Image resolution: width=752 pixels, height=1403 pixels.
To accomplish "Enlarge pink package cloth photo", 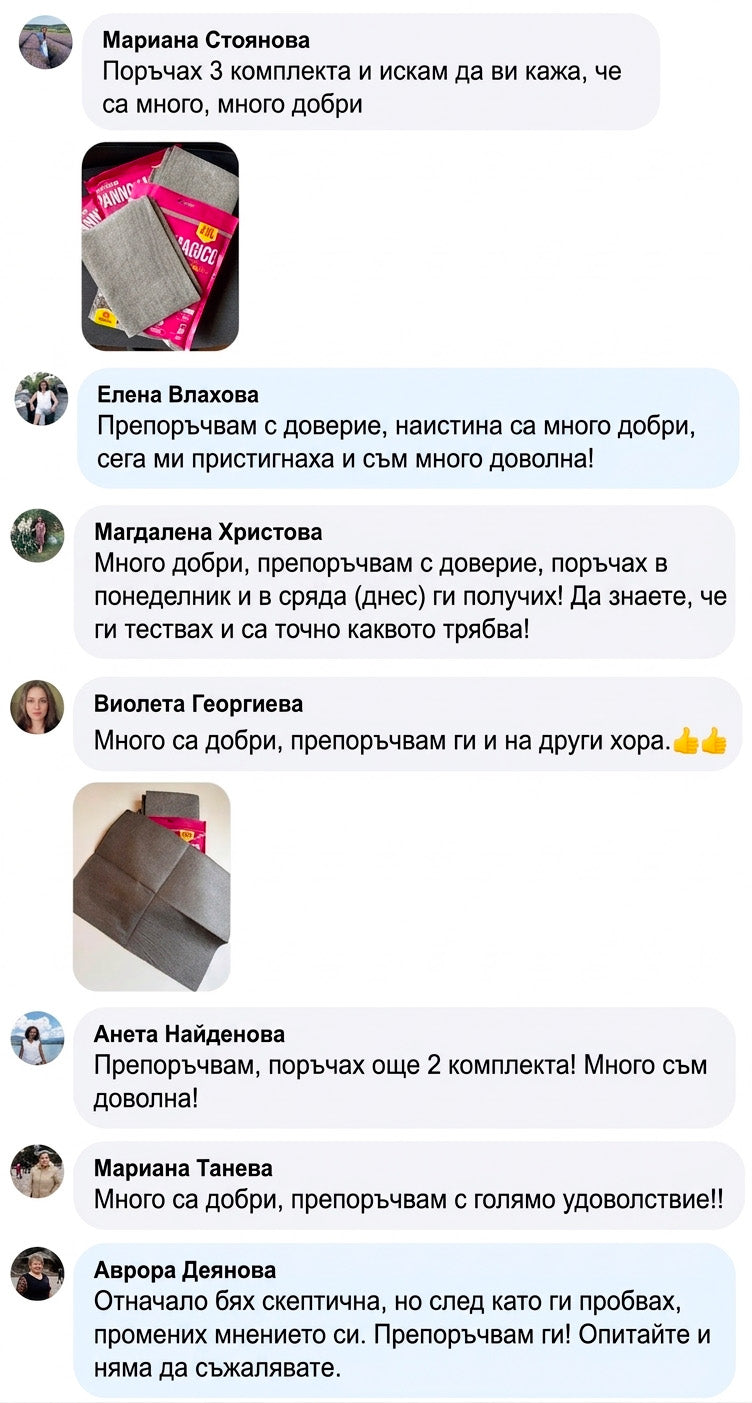I will 160,246.
